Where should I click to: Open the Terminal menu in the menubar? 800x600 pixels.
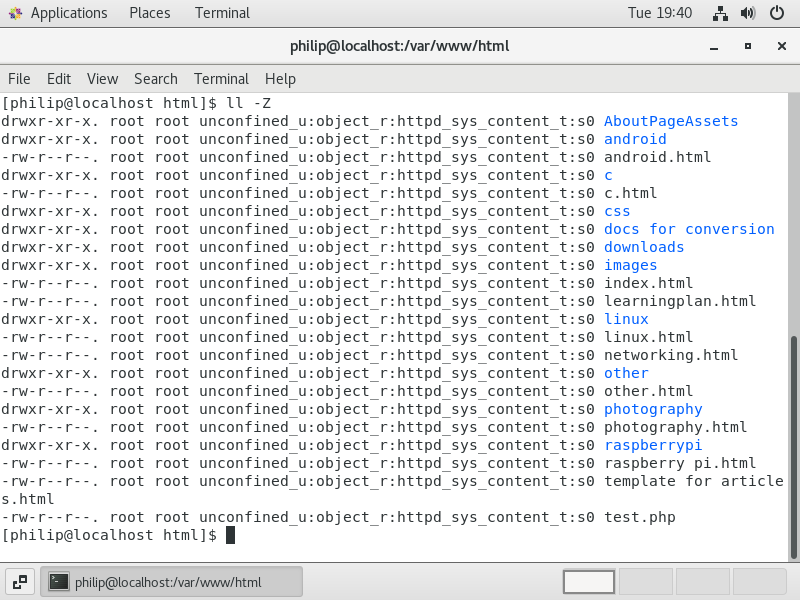(221, 79)
